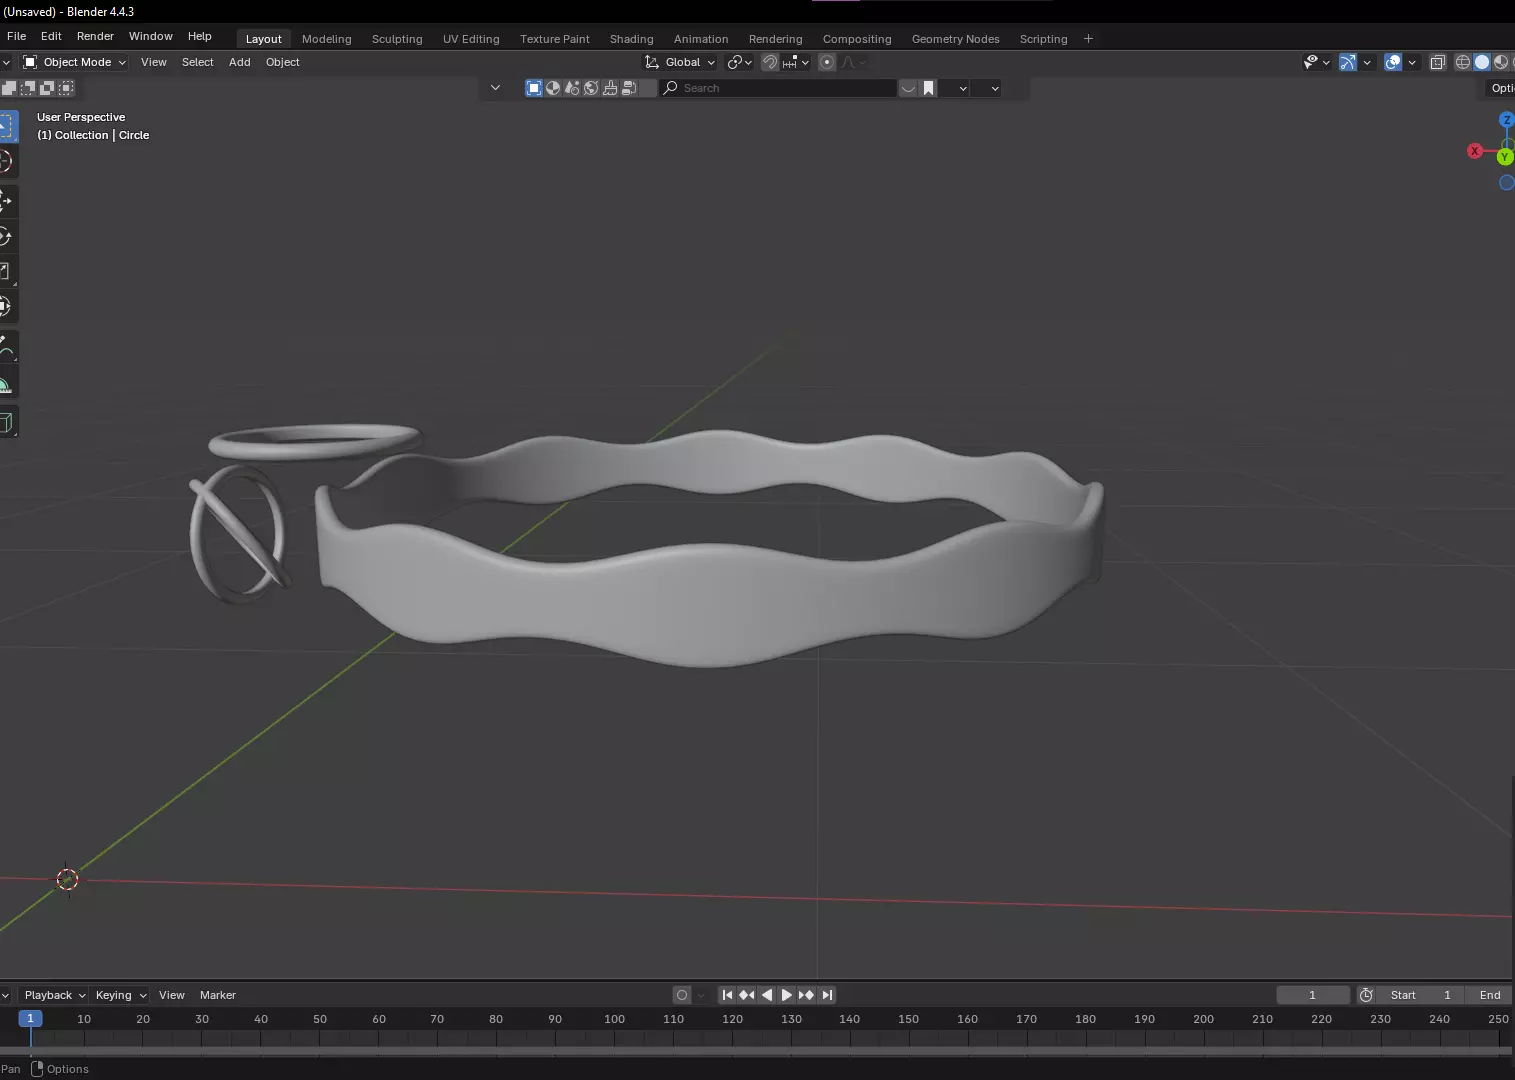
Task: Jump to the timeline end frame
Action: [827, 995]
